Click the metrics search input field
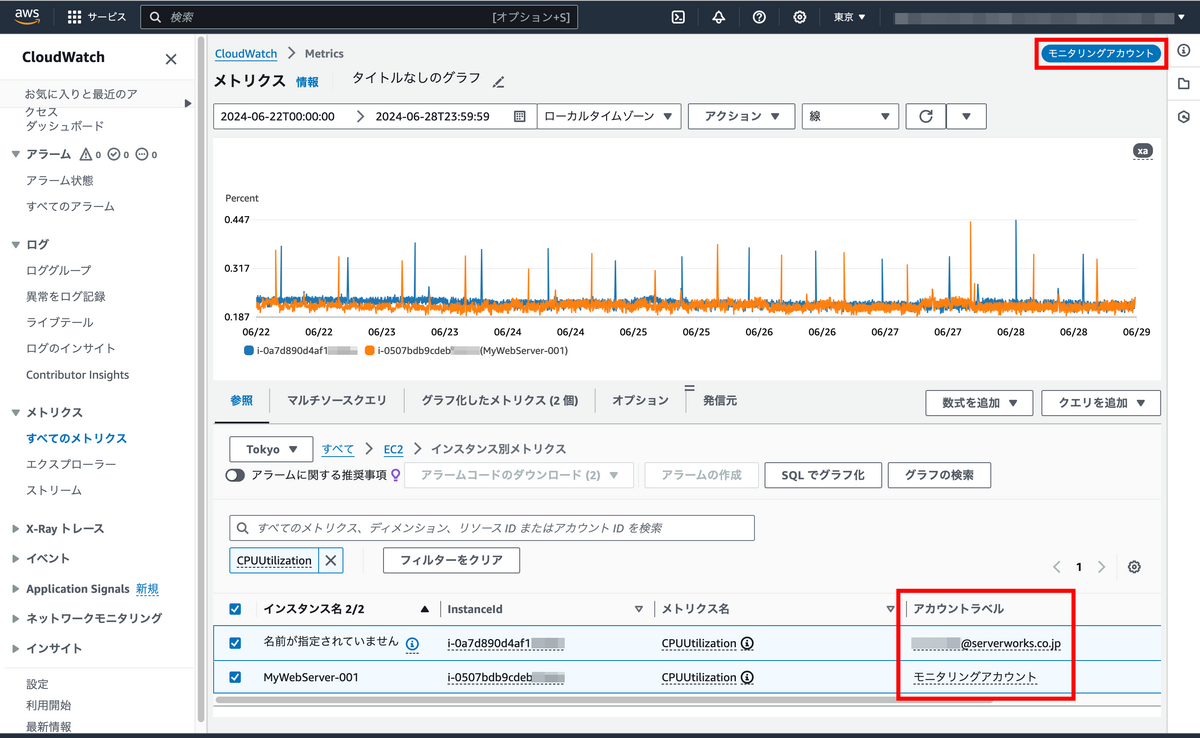The width and height of the screenshot is (1200, 738). (492, 528)
